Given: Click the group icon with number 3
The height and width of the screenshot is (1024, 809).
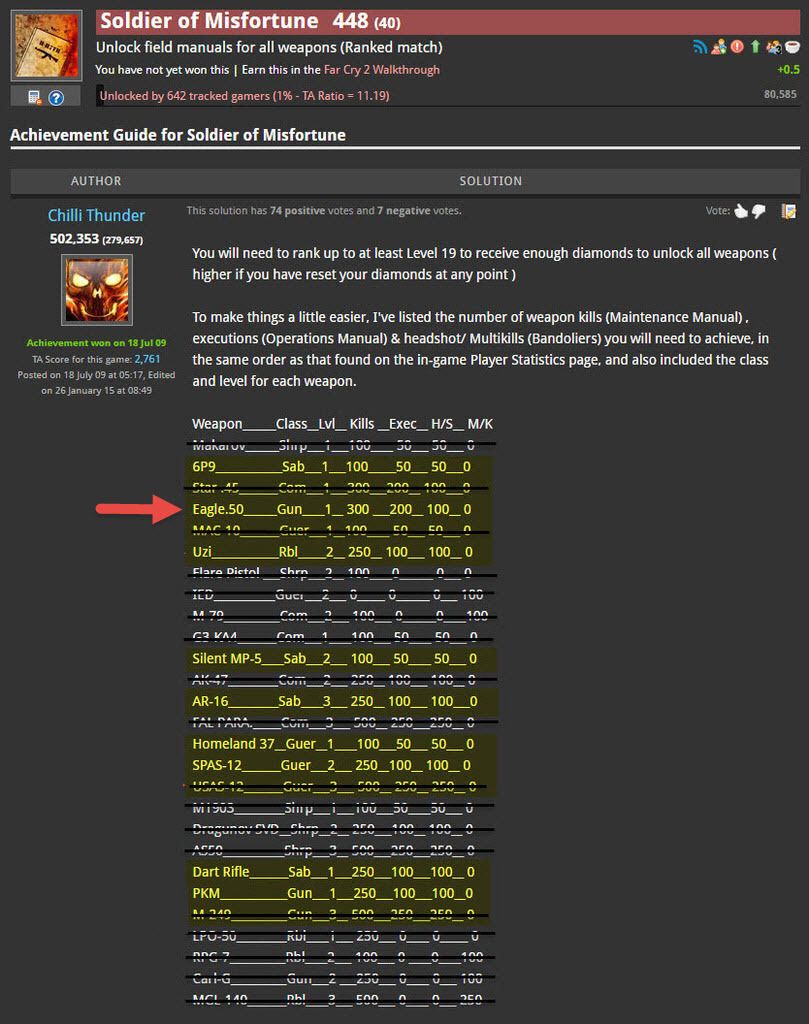Looking at the screenshot, I should tap(774, 47).
